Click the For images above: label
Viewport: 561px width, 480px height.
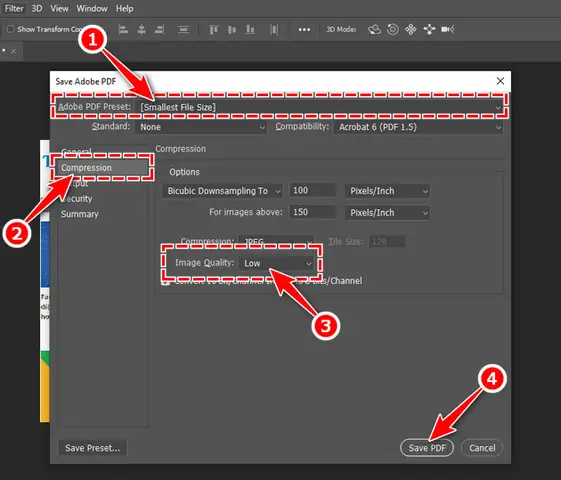(246, 212)
